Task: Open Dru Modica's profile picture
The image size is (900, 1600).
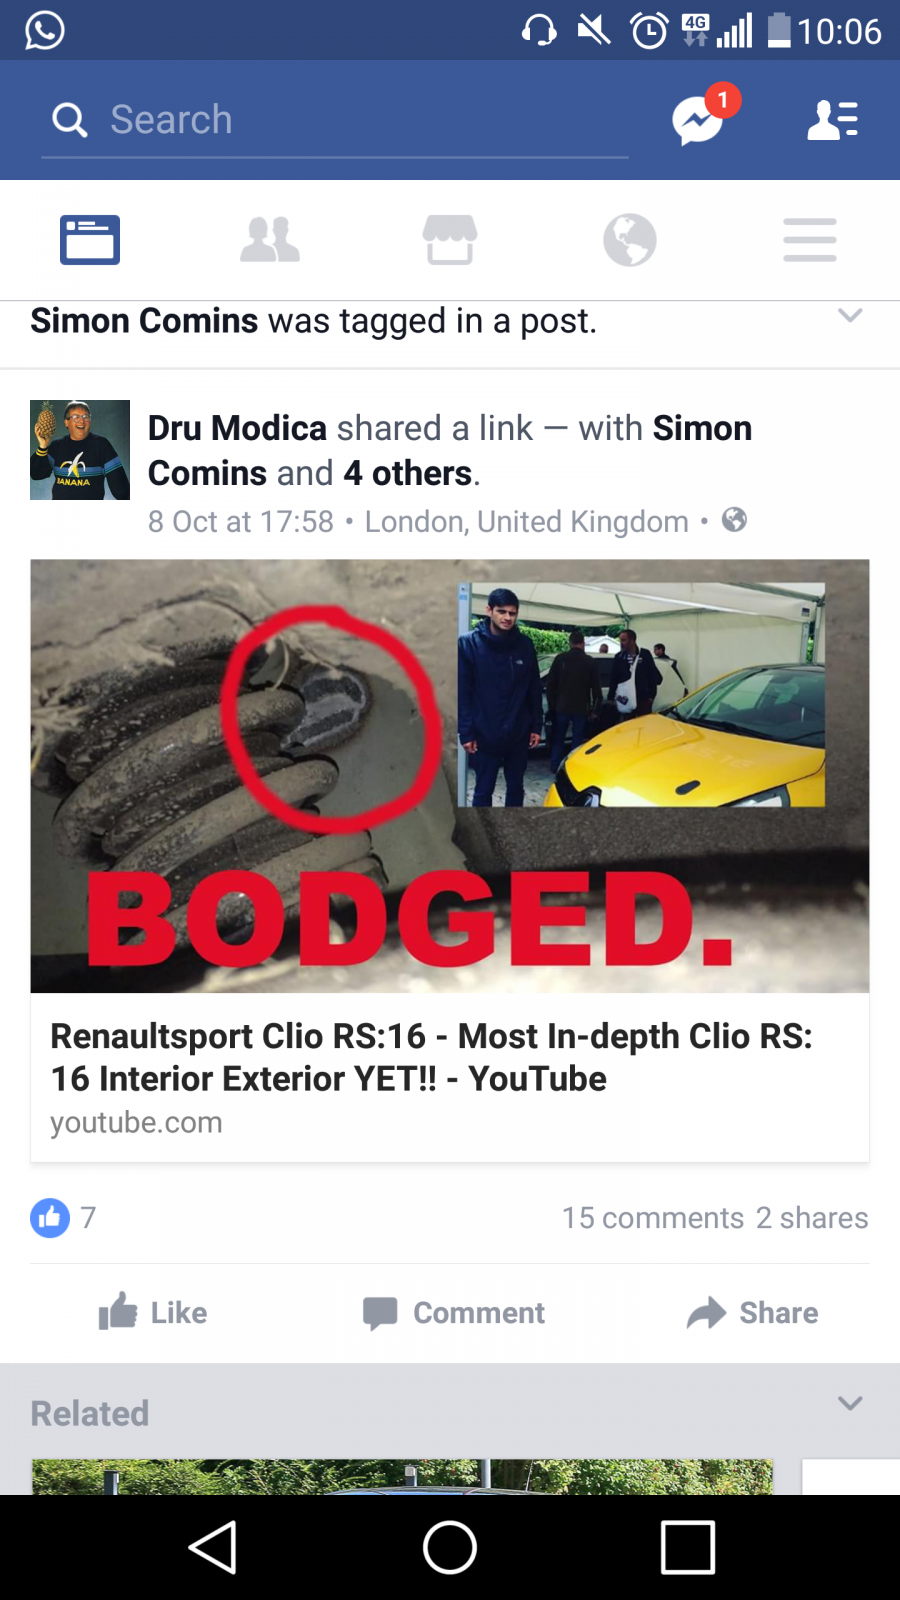Action: tap(80, 450)
